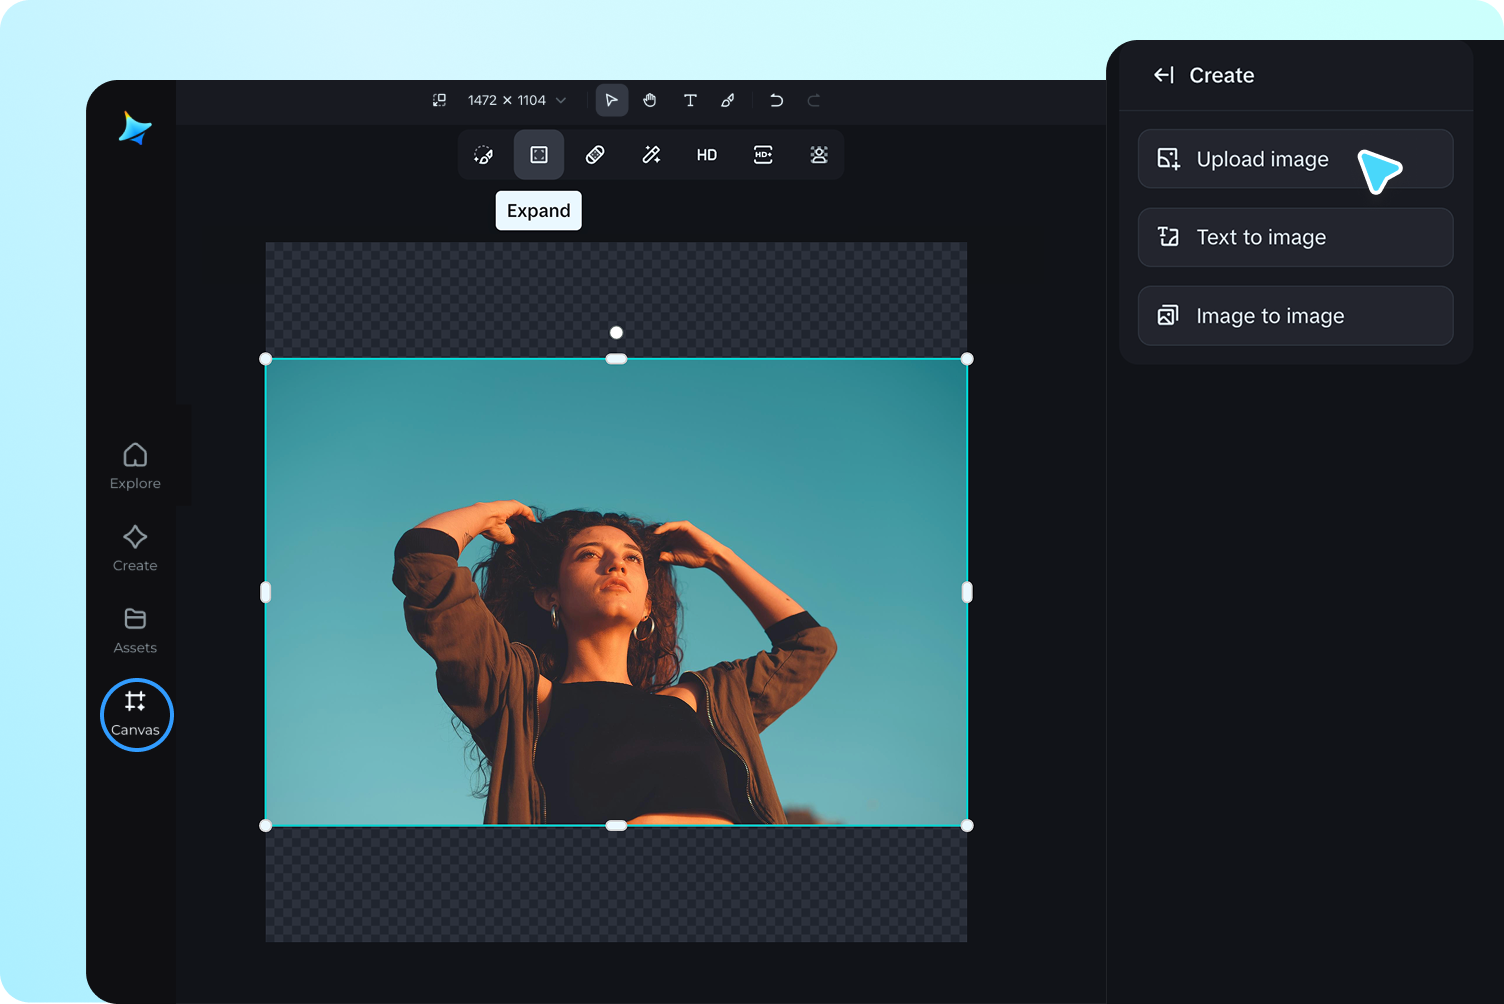Click the bottom-left corner handle of the image
Viewport: 1504px width, 1004px height.
265,826
